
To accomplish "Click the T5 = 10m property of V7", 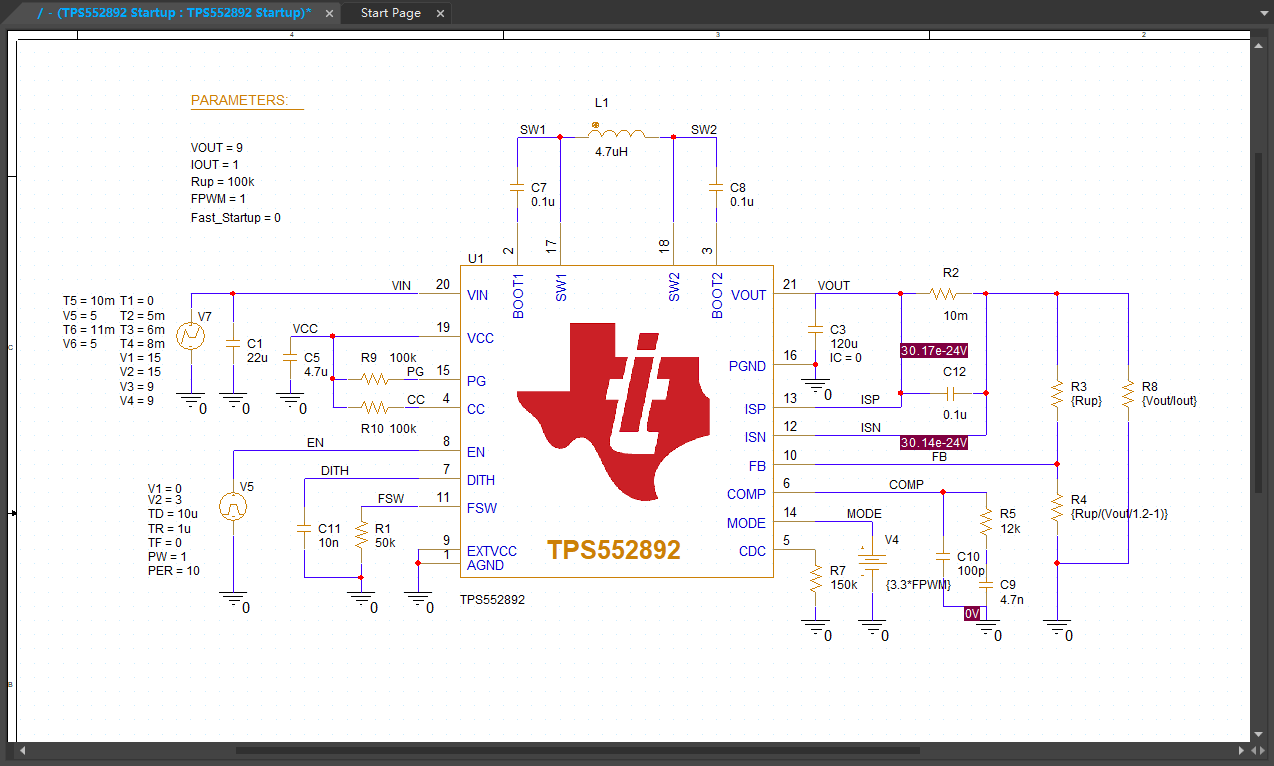I will point(89,301).
